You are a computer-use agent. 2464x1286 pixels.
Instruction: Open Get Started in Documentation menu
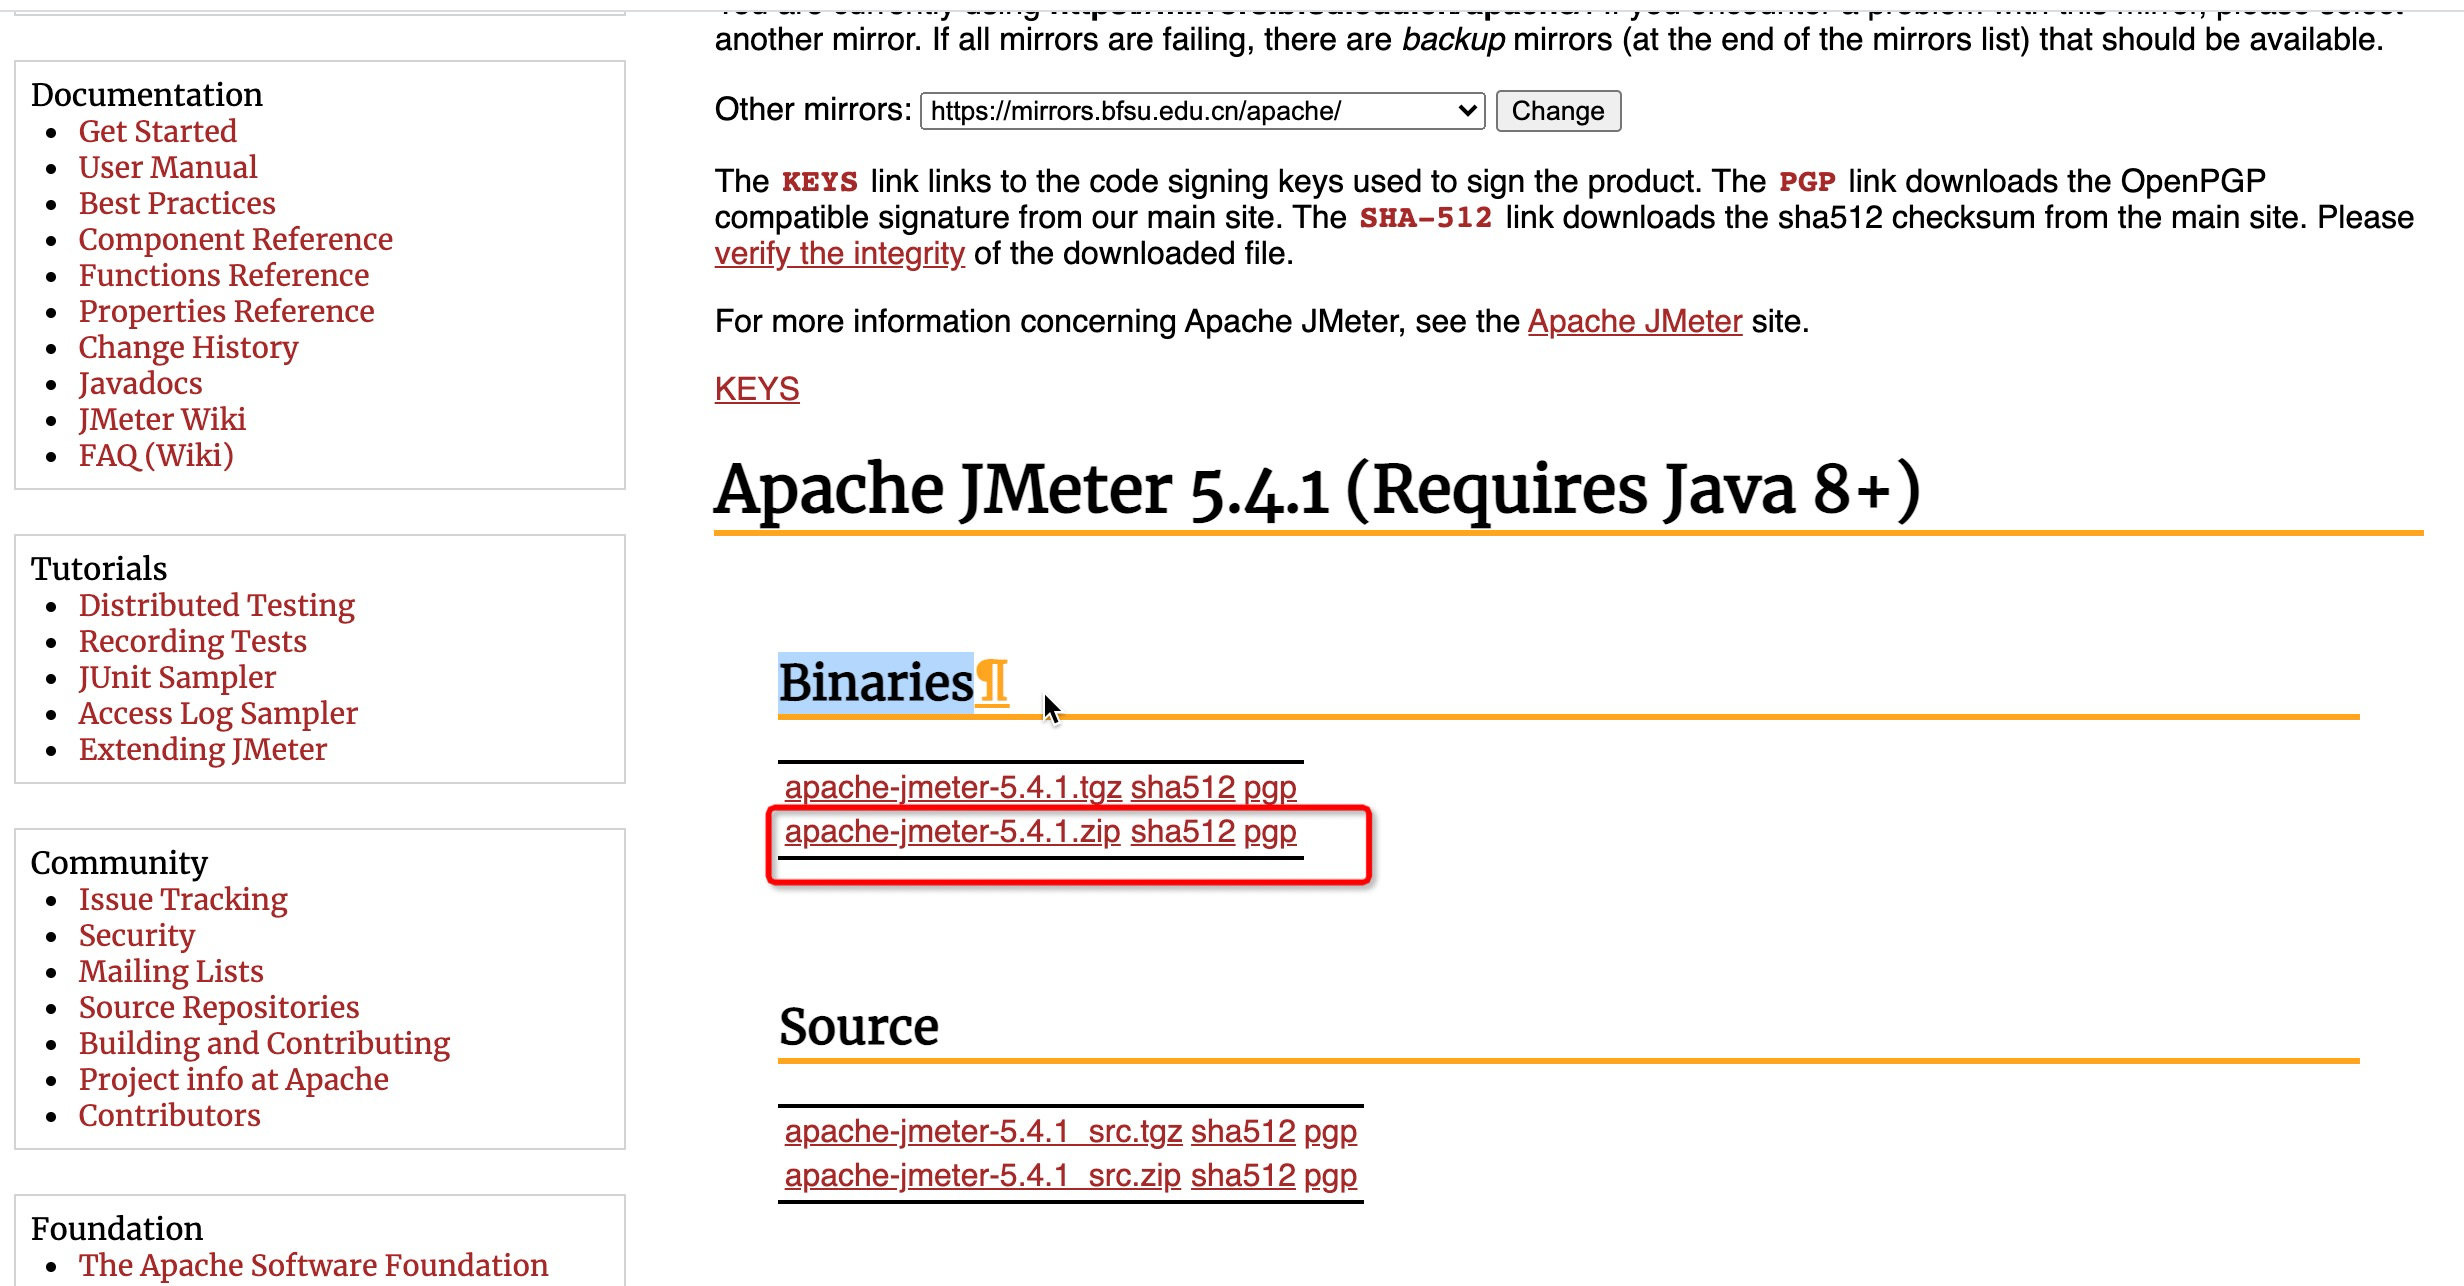point(157,132)
